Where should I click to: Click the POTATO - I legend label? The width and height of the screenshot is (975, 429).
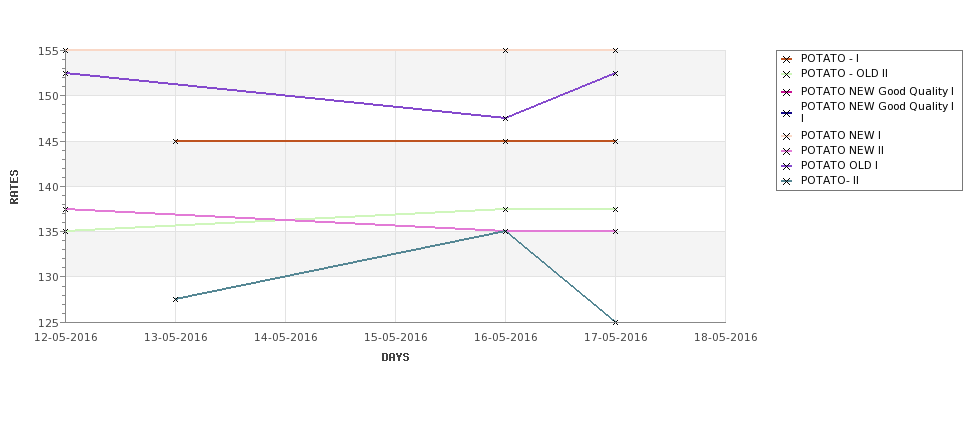click(829, 58)
